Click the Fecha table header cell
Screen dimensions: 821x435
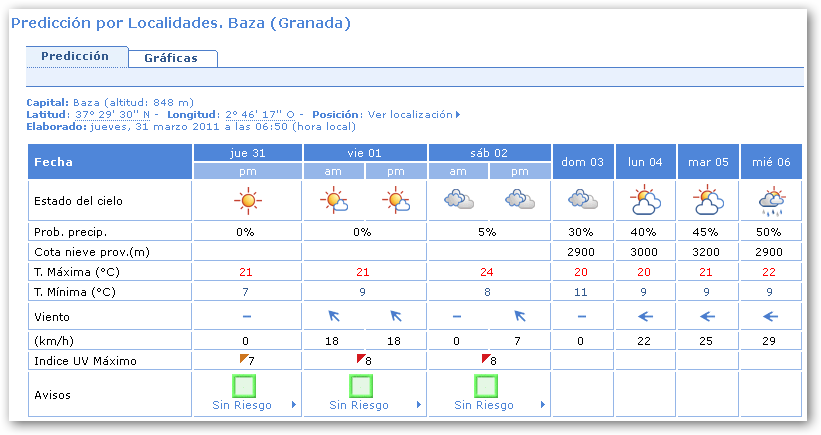(x=110, y=162)
